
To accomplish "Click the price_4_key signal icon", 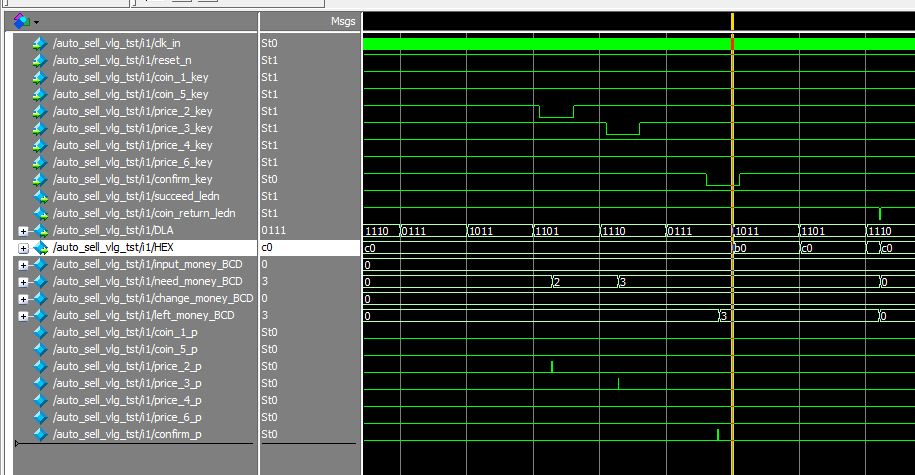I will point(40,145).
